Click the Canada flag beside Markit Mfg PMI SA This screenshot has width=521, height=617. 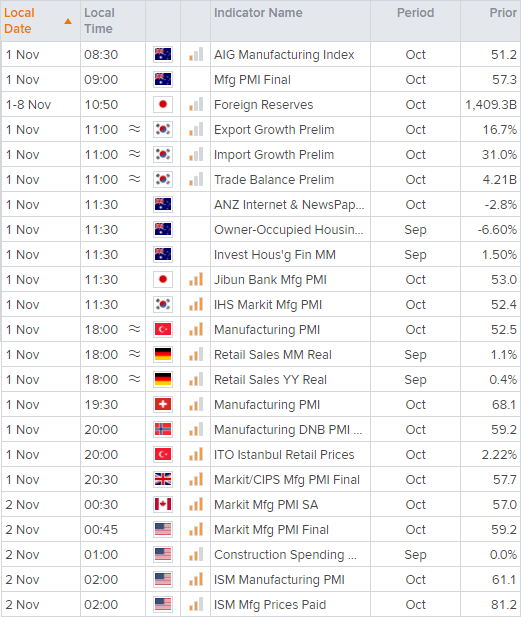pyautogui.click(x=163, y=504)
